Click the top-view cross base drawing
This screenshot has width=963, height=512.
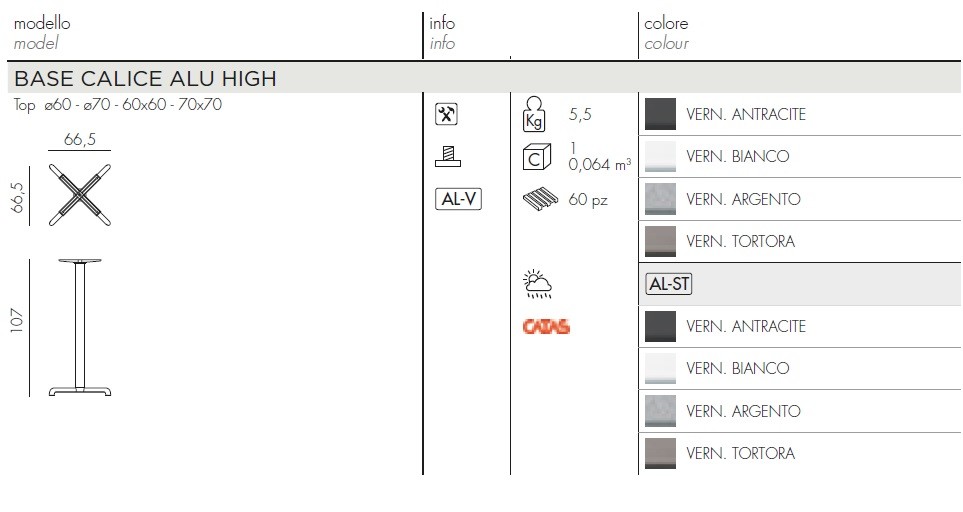(x=80, y=195)
